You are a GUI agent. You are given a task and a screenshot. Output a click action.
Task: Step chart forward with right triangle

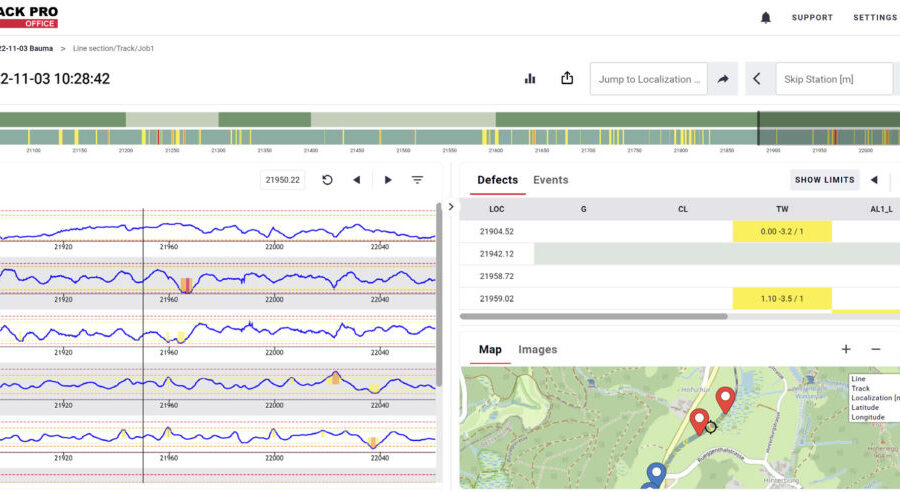click(x=388, y=180)
